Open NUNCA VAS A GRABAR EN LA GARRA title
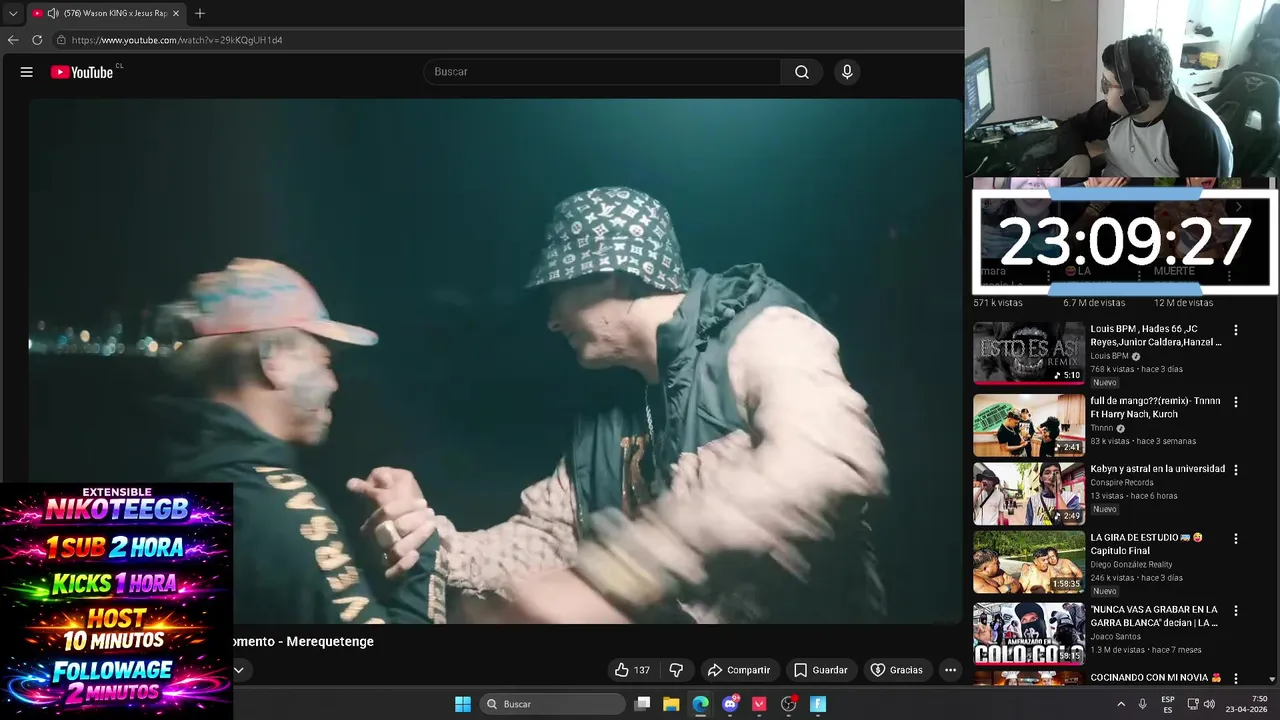 pyautogui.click(x=1154, y=616)
